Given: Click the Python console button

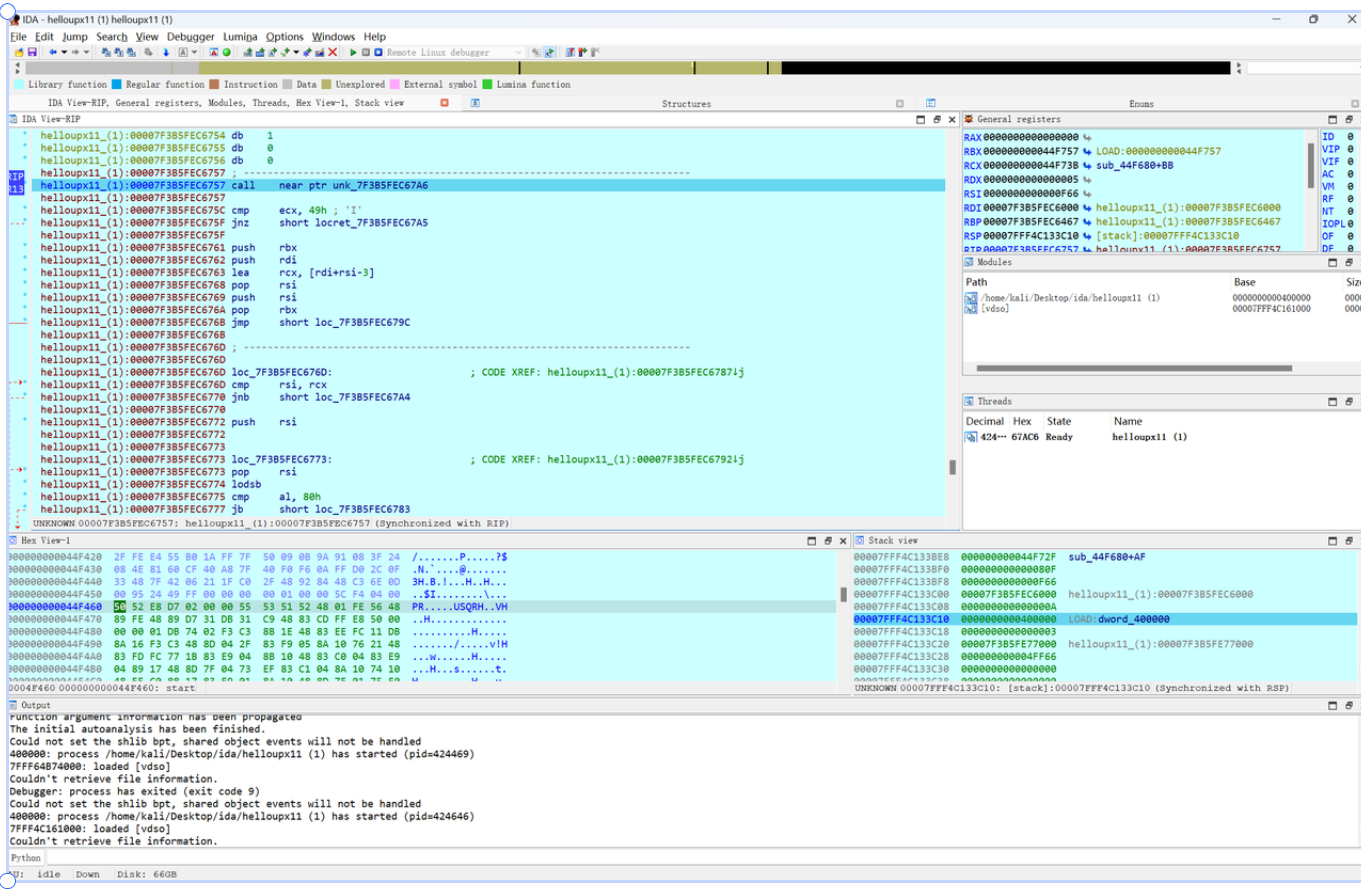Looking at the screenshot, I should (x=26, y=858).
